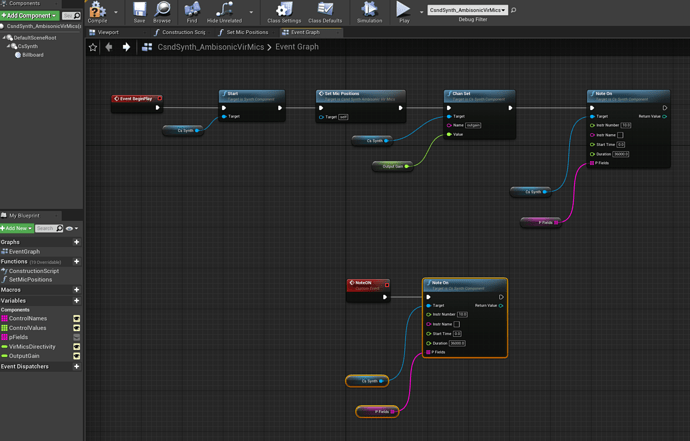This screenshot has height=441, width=690.
Task: Select the Event Graph tab
Action: pyautogui.click(x=305, y=32)
